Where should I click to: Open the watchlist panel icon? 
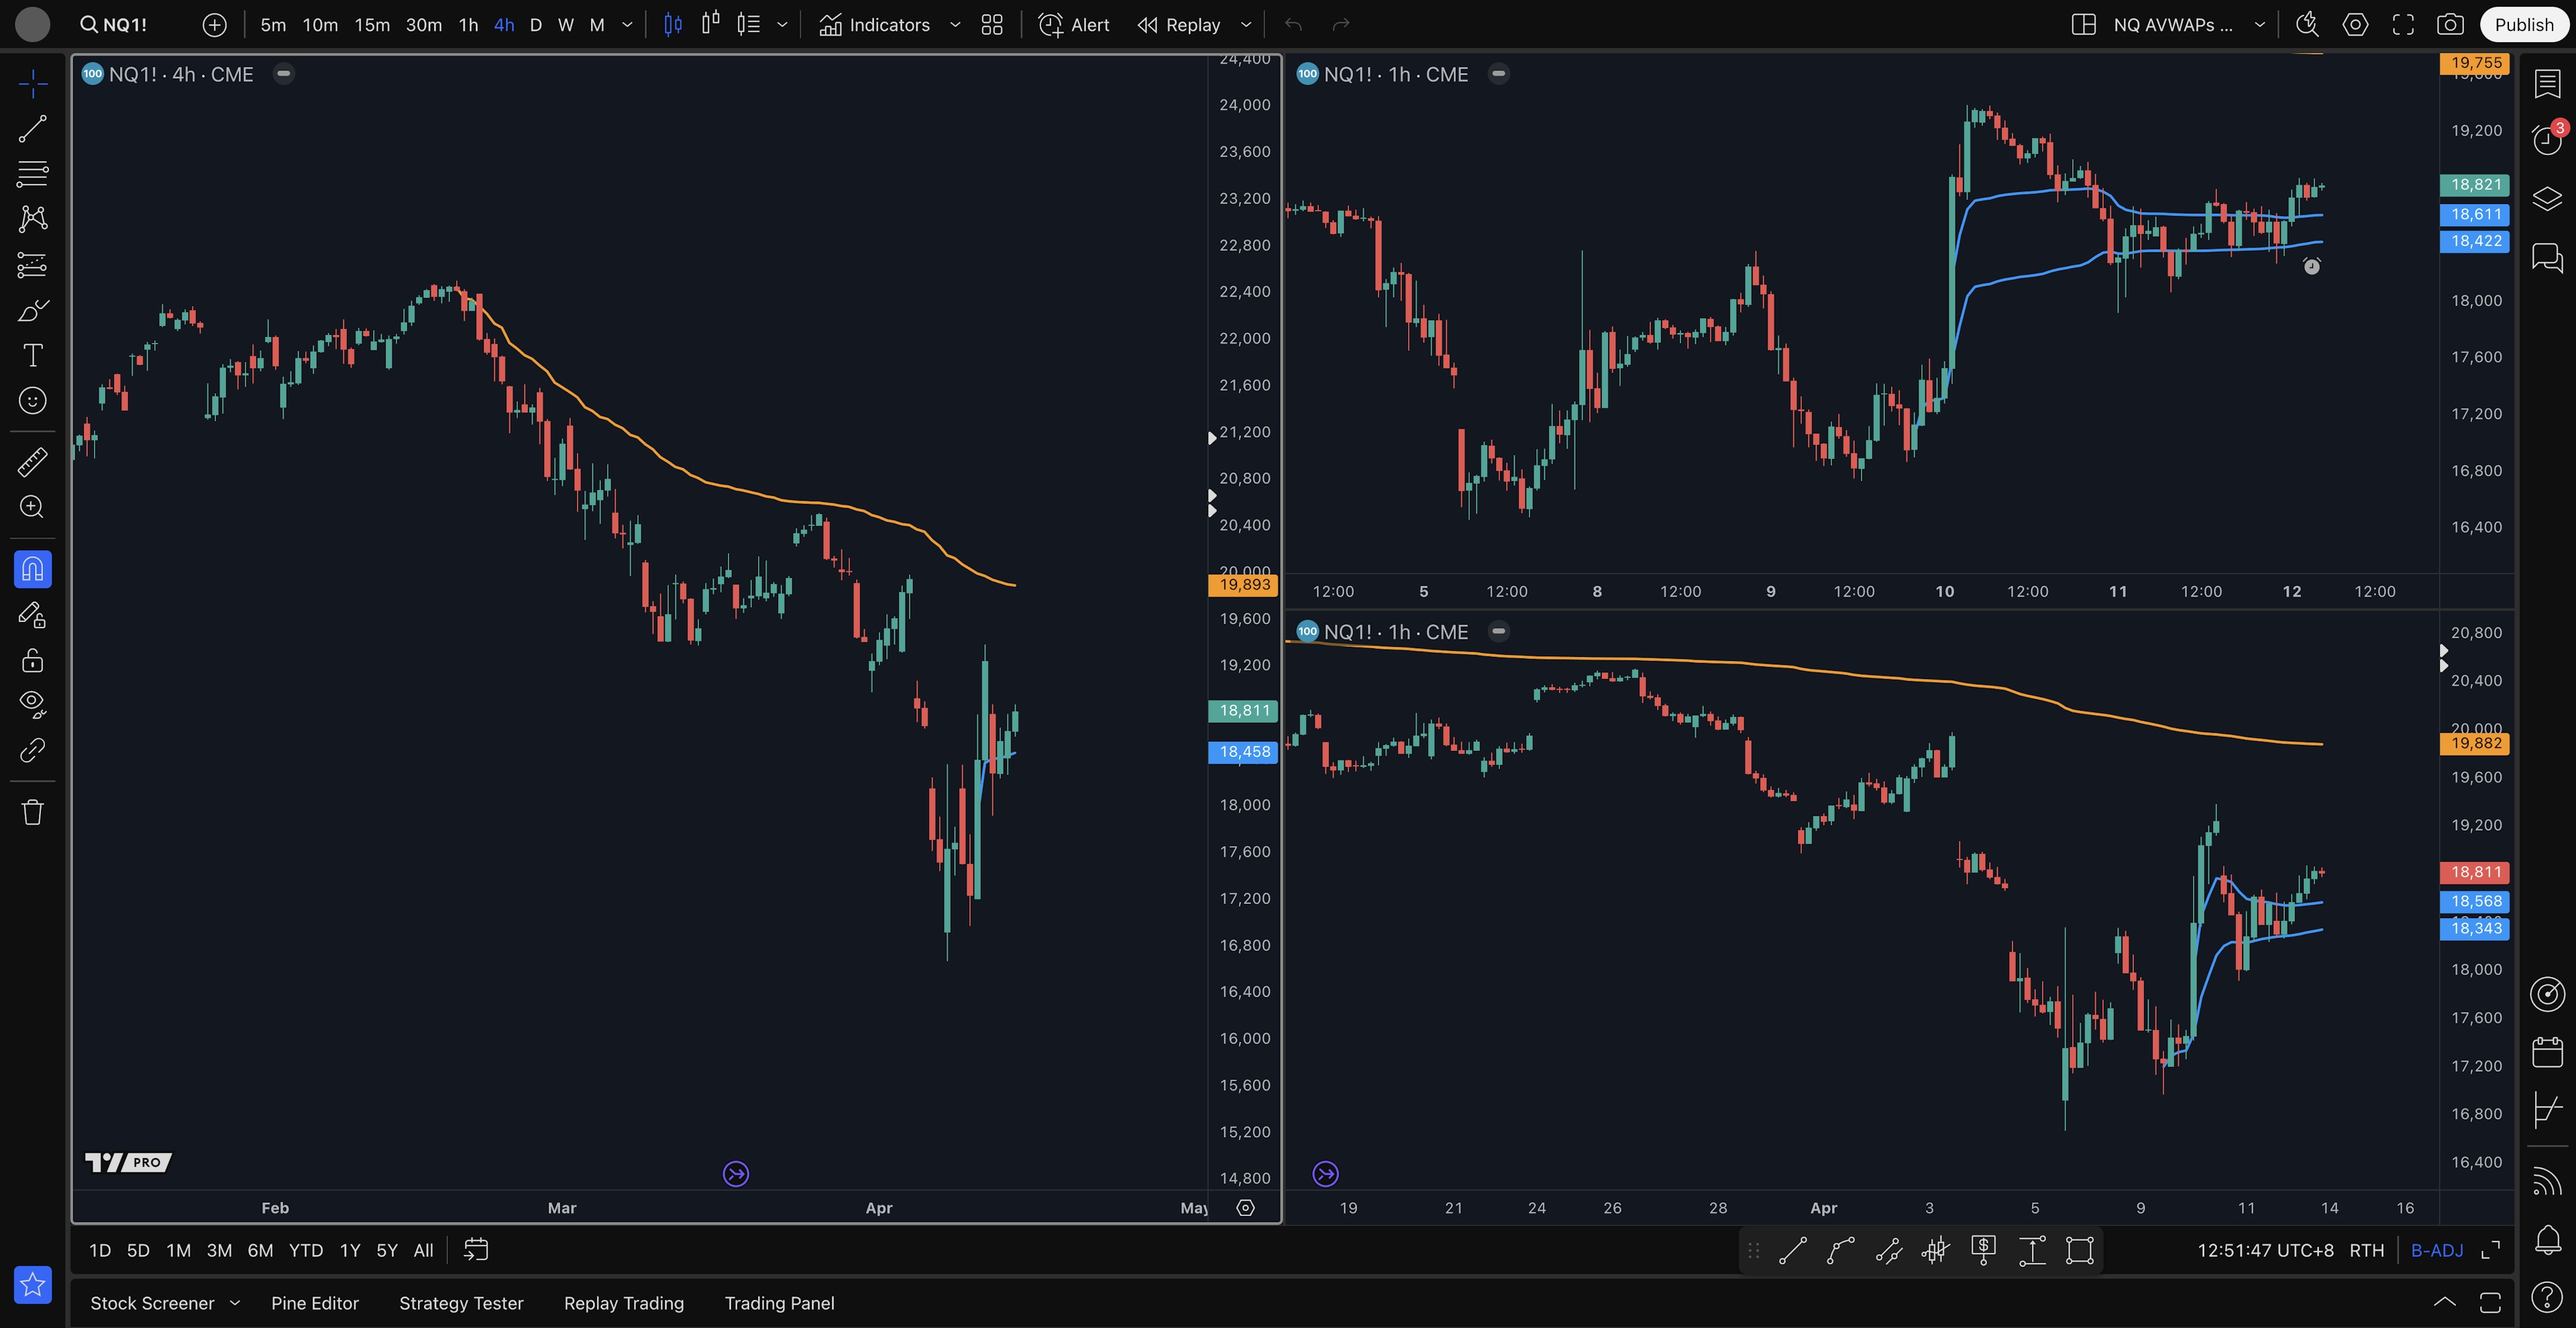coord(2547,84)
